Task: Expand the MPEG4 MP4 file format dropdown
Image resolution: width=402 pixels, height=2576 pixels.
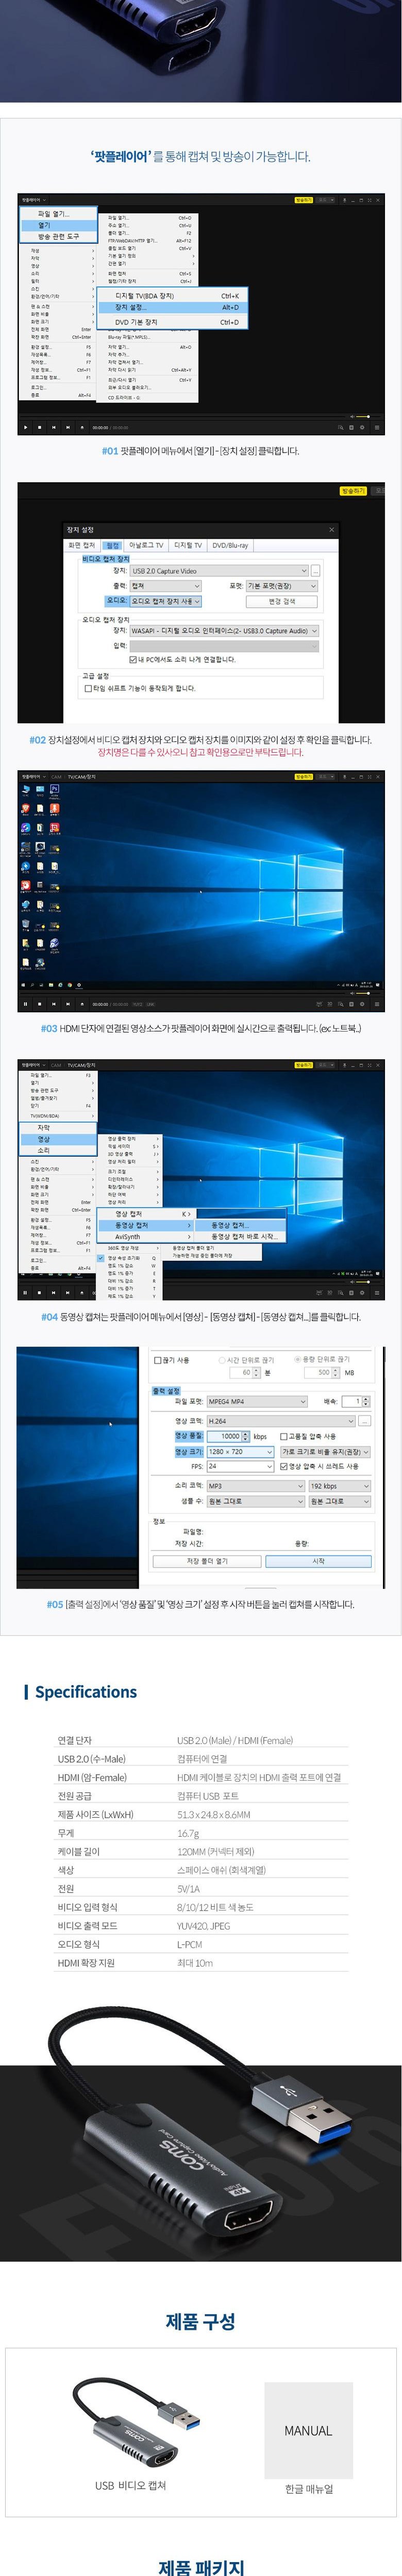Action: click(x=256, y=1401)
